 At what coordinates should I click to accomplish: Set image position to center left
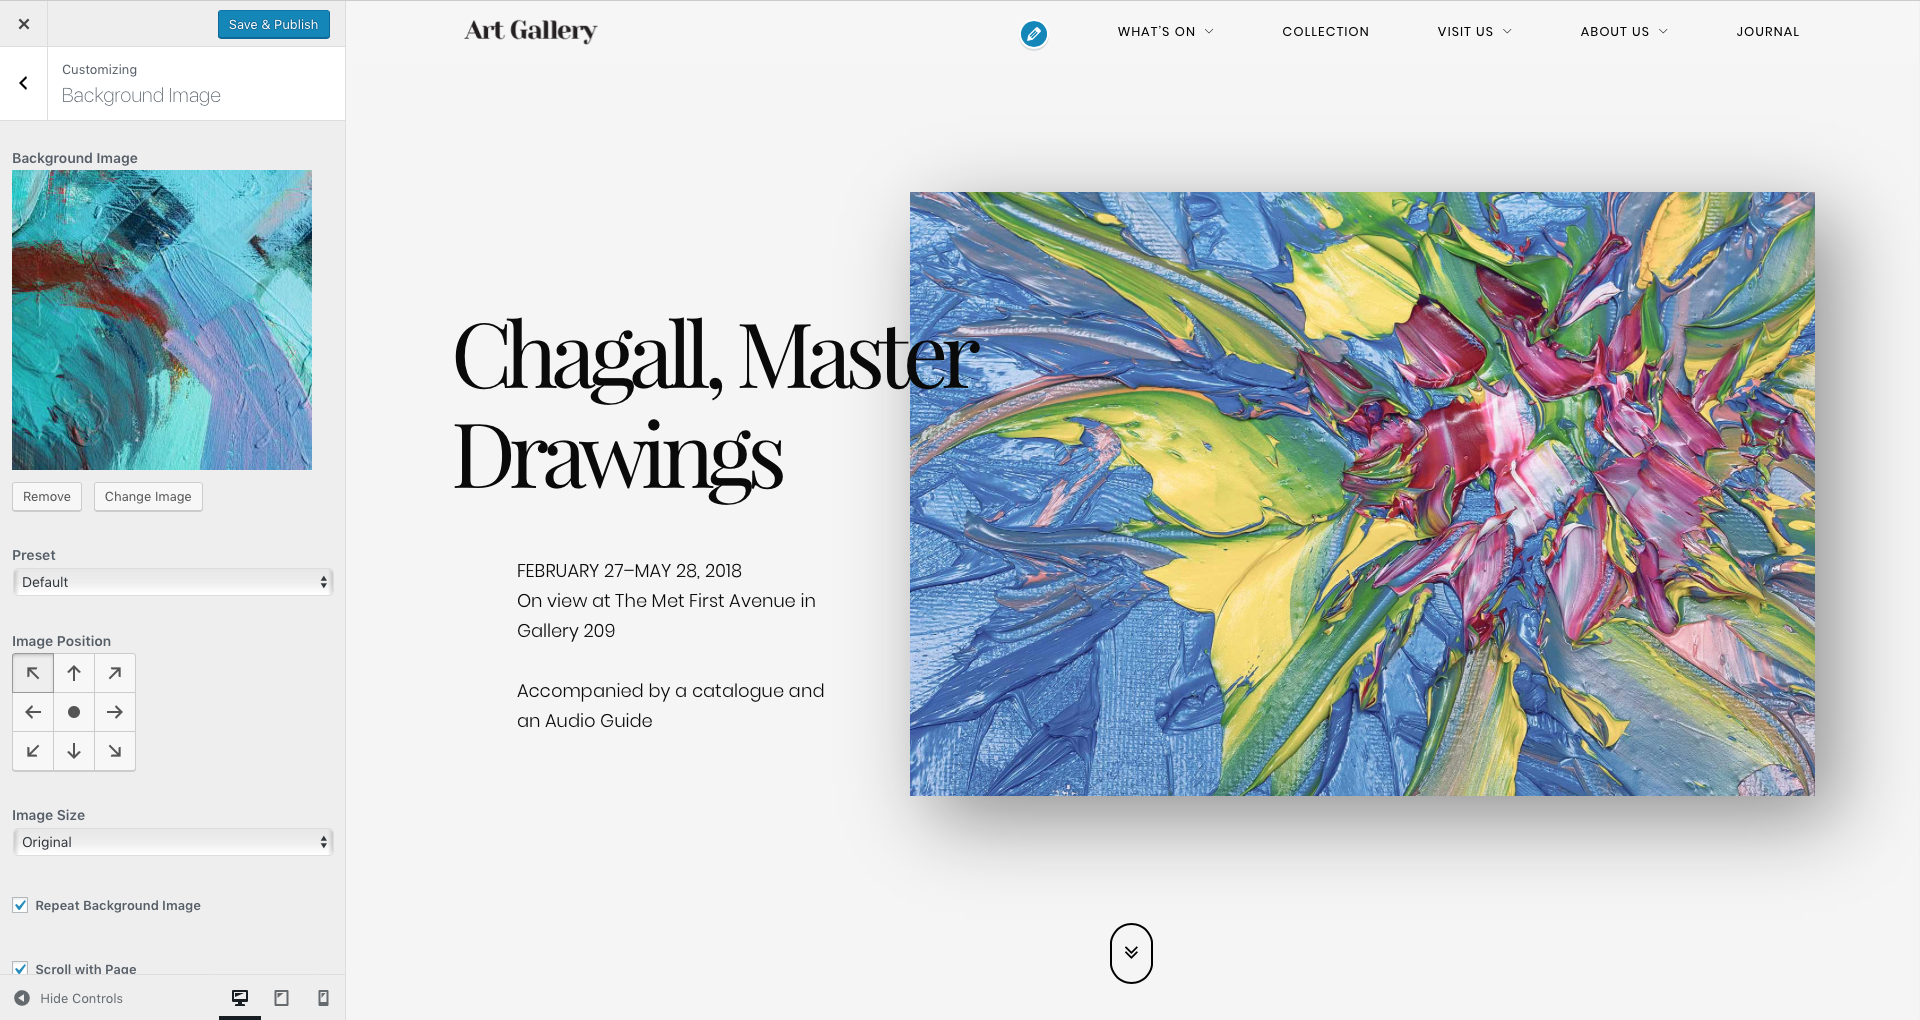click(x=33, y=712)
